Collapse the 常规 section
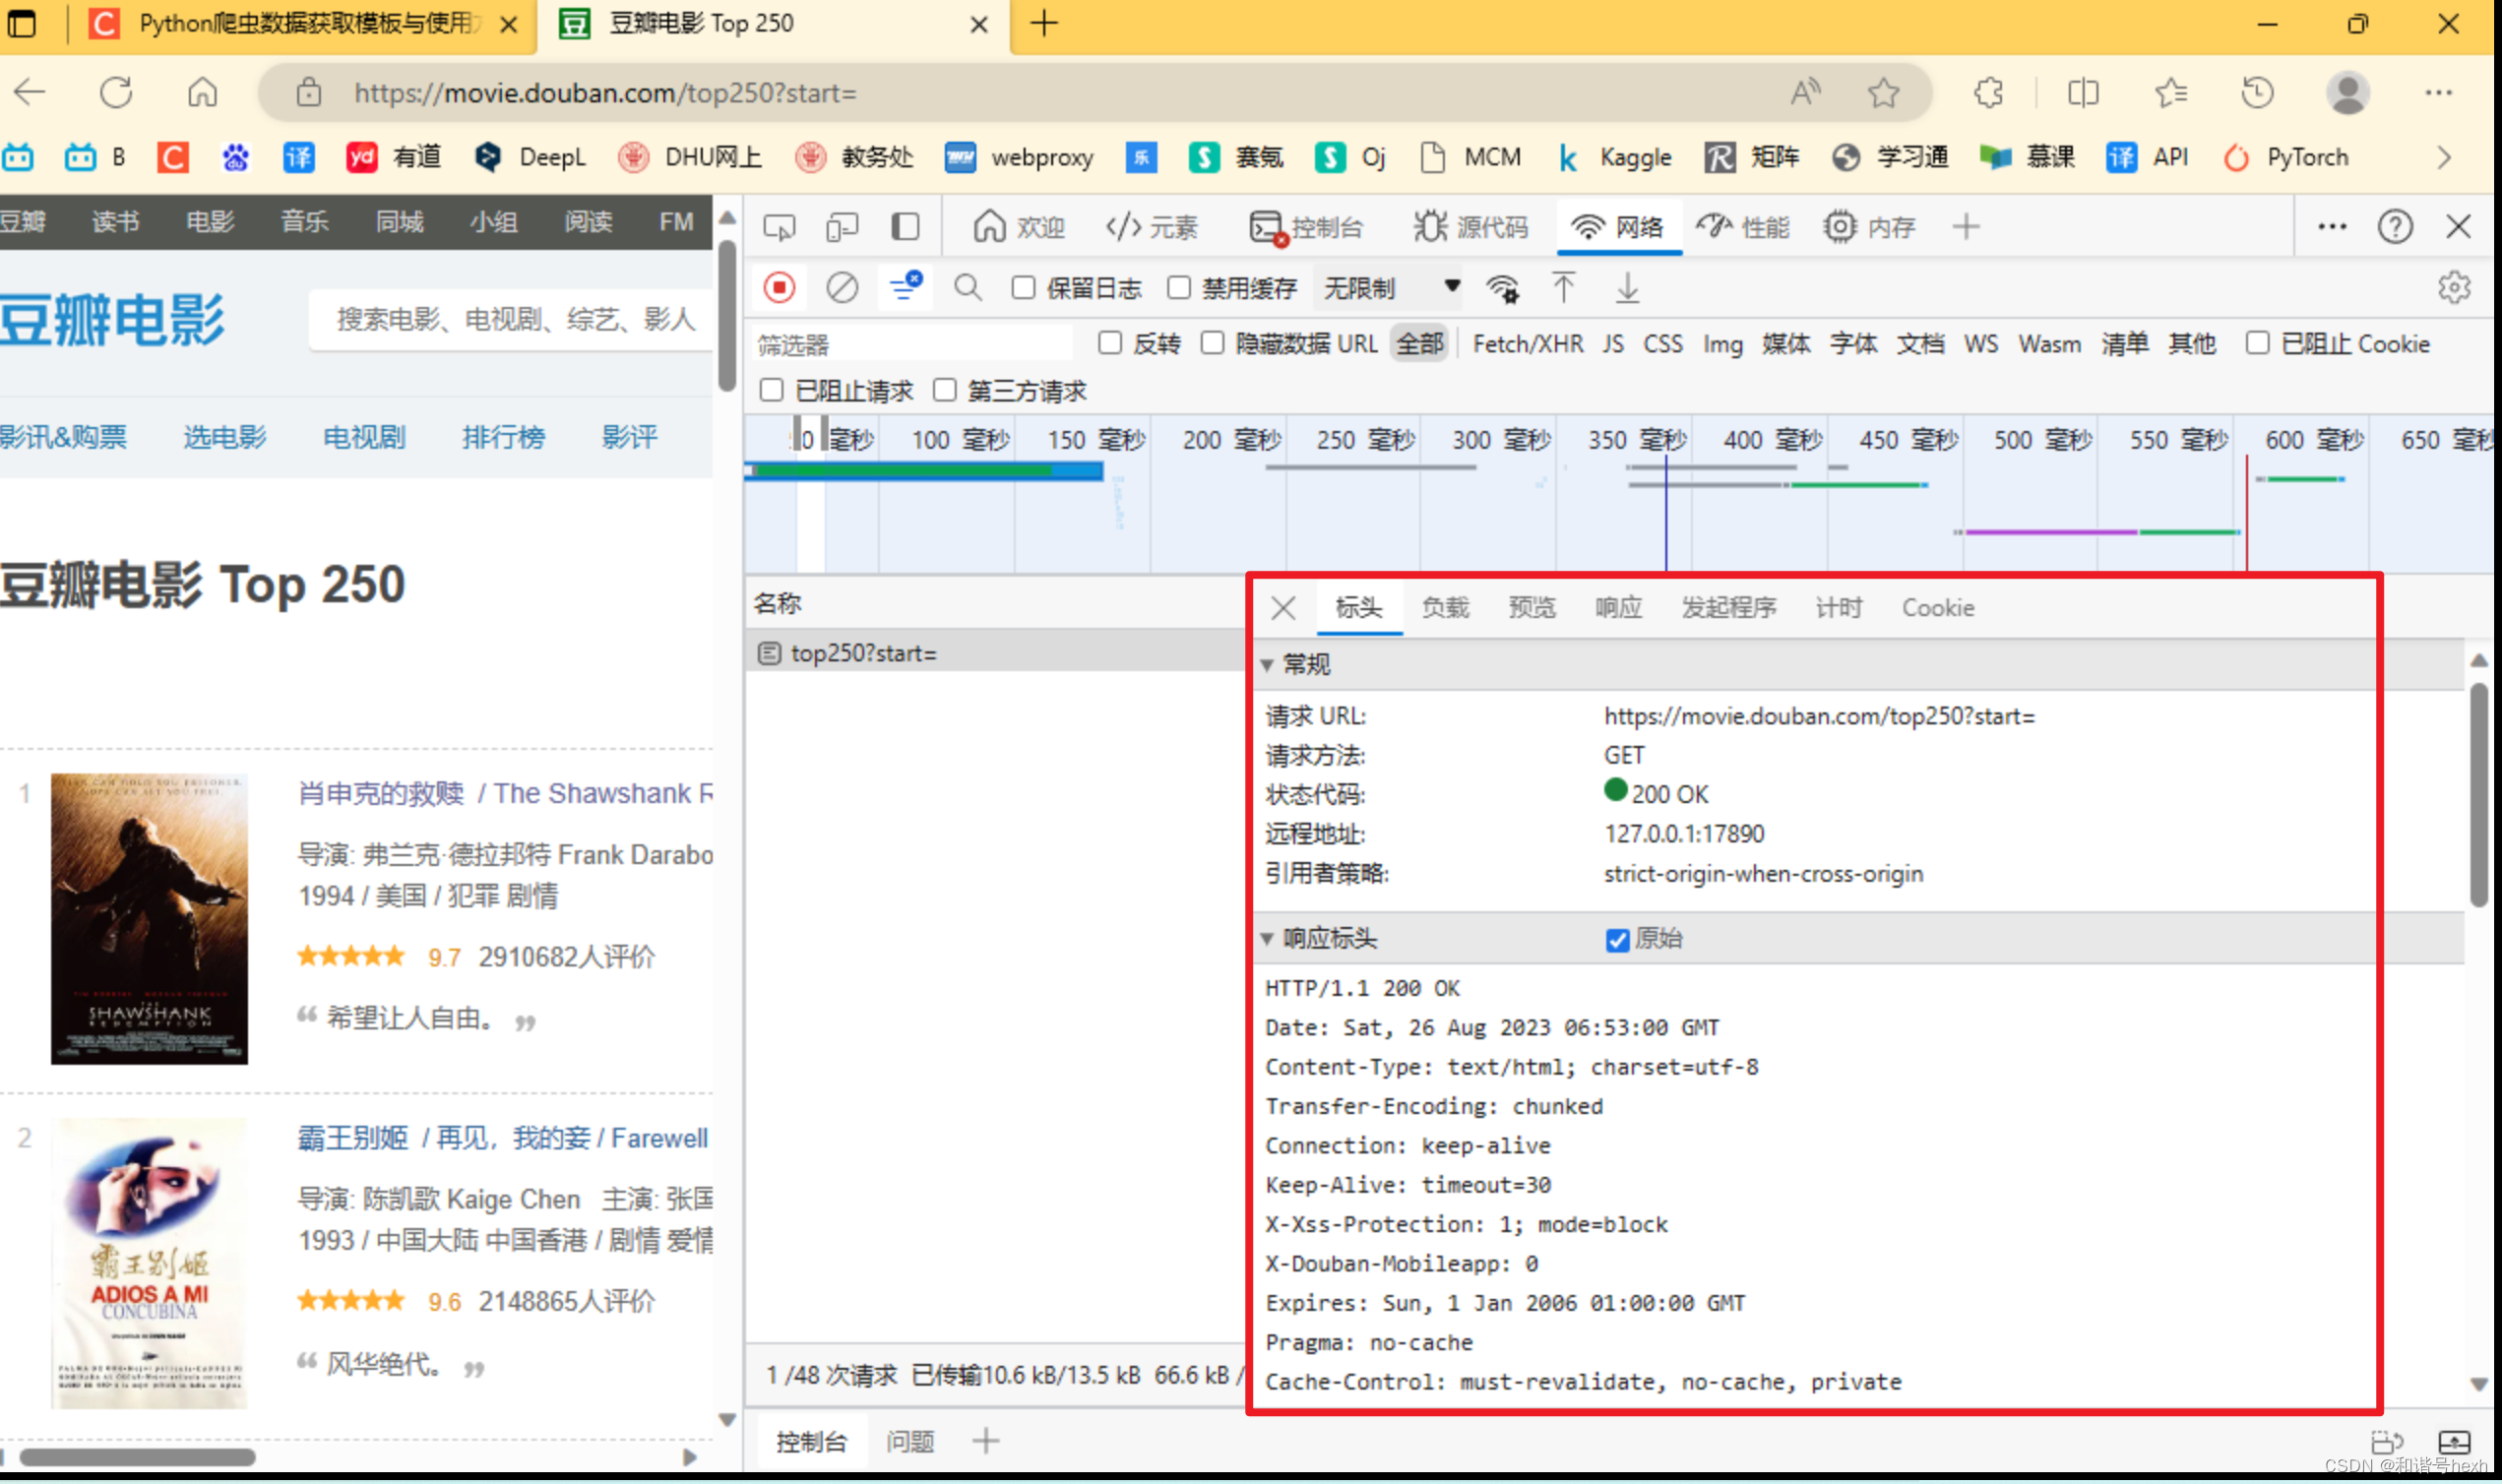 [x=1268, y=664]
